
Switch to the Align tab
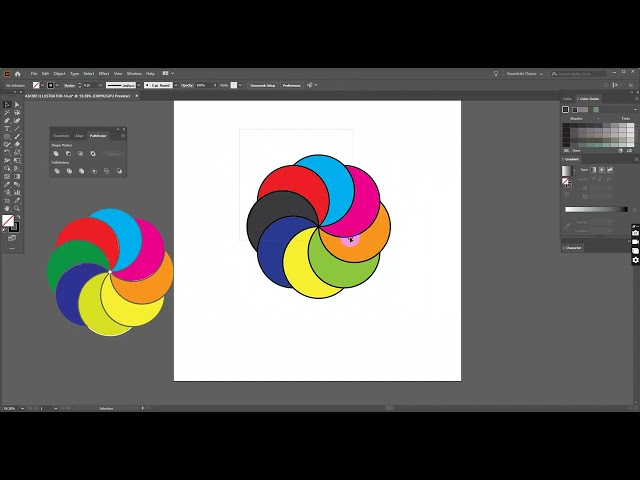pyautogui.click(x=80, y=136)
